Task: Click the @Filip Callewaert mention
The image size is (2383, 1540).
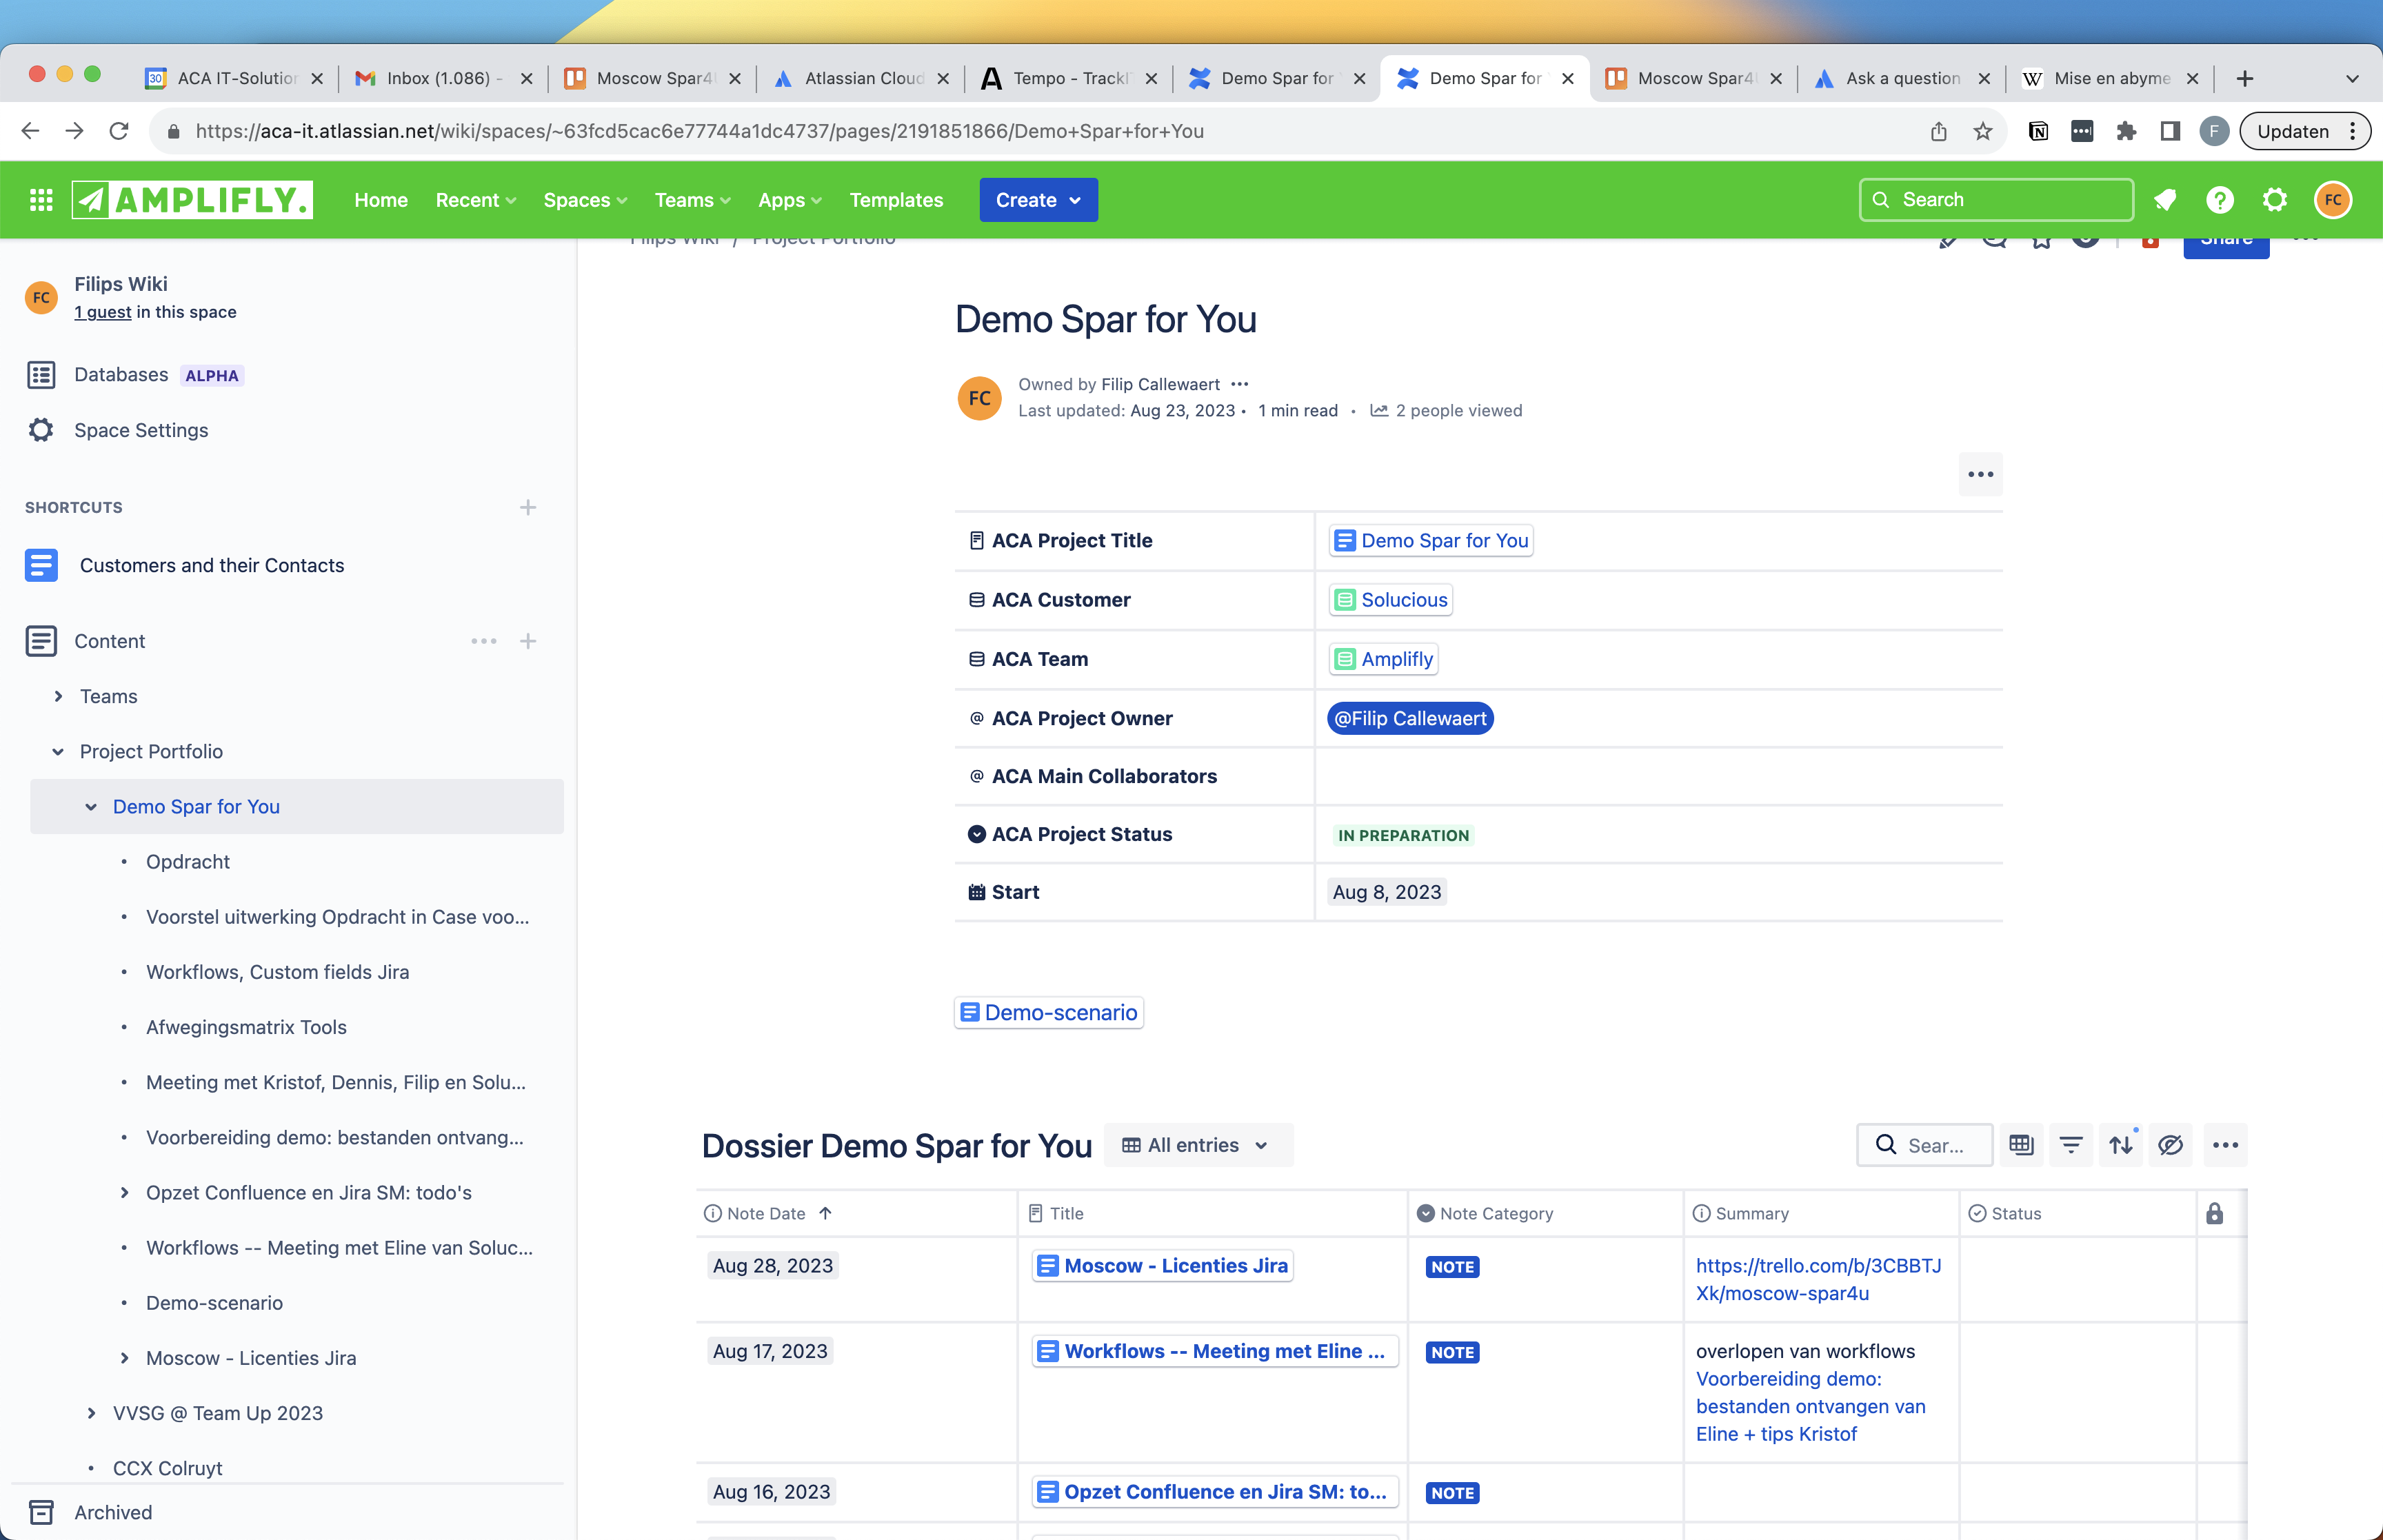Action: 1410,718
